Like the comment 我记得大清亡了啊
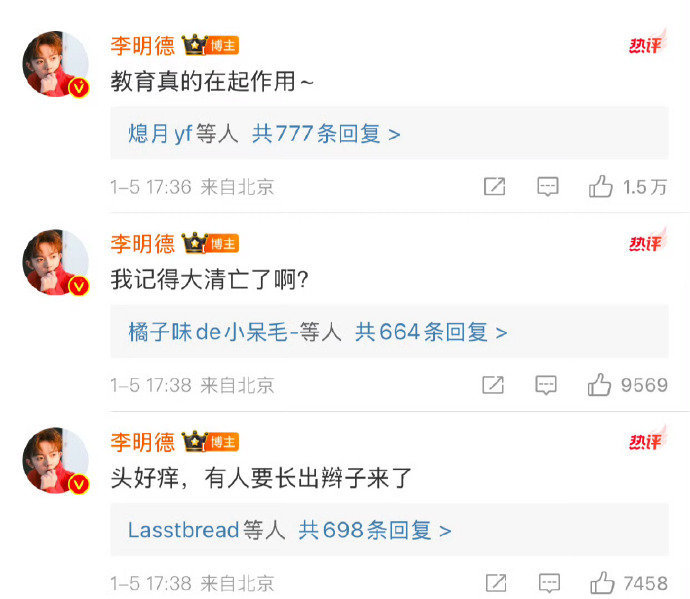The height and width of the screenshot is (599, 690). click(x=599, y=385)
